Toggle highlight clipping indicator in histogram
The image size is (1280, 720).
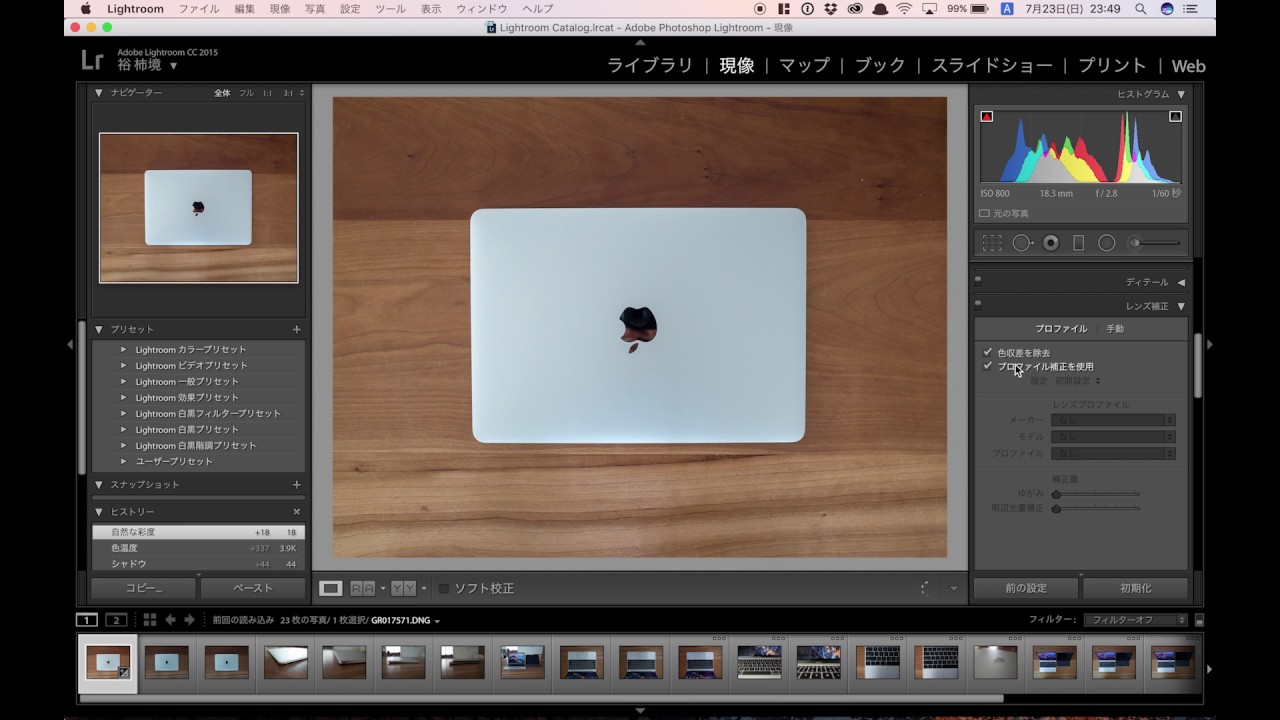pyautogui.click(x=1175, y=116)
